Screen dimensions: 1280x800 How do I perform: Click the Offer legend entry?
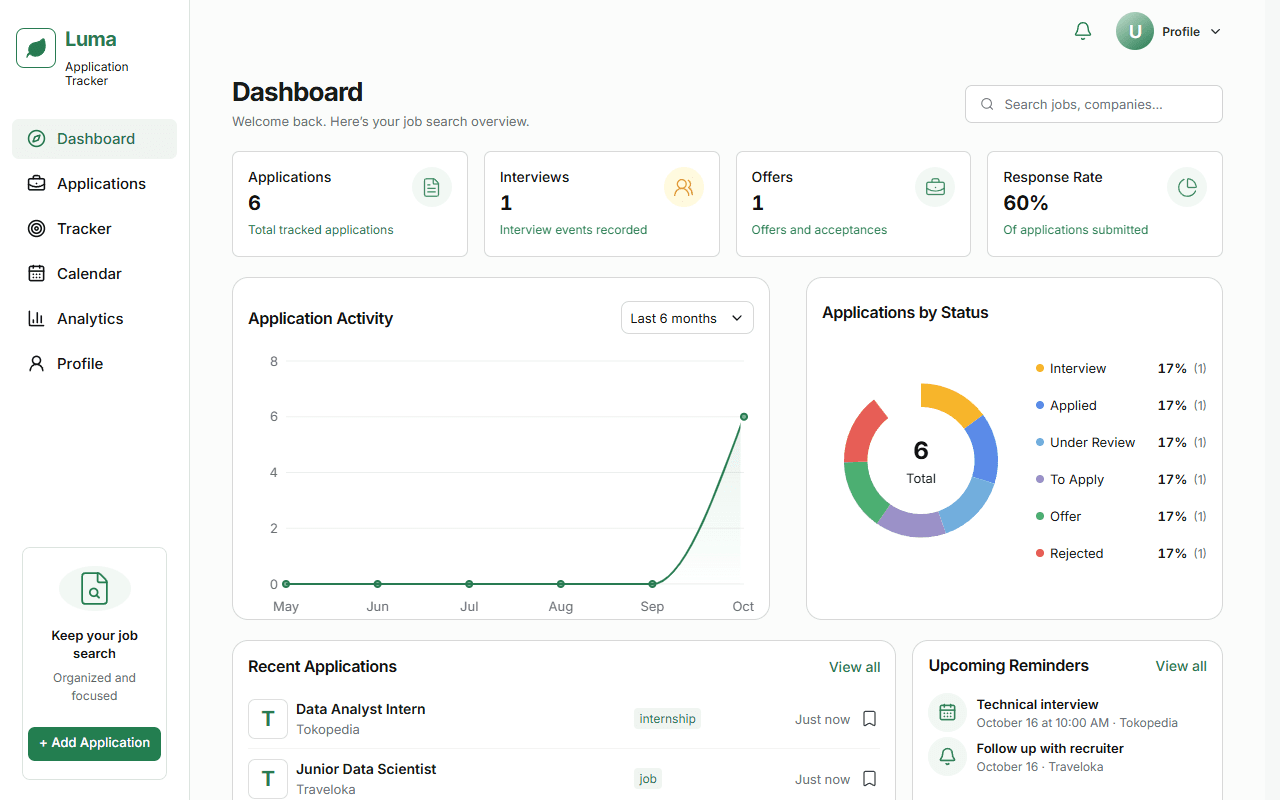[x=1121, y=516]
